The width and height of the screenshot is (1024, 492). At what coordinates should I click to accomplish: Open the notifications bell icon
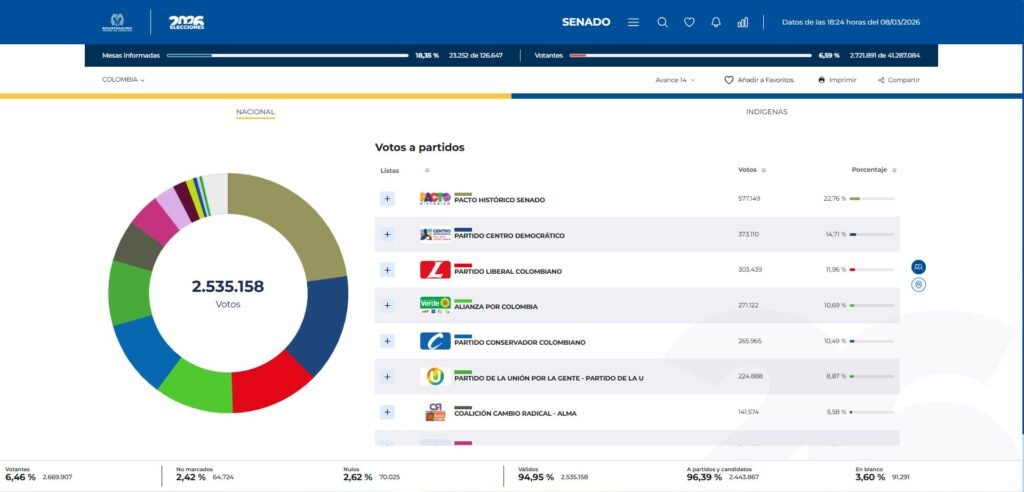coord(716,22)
